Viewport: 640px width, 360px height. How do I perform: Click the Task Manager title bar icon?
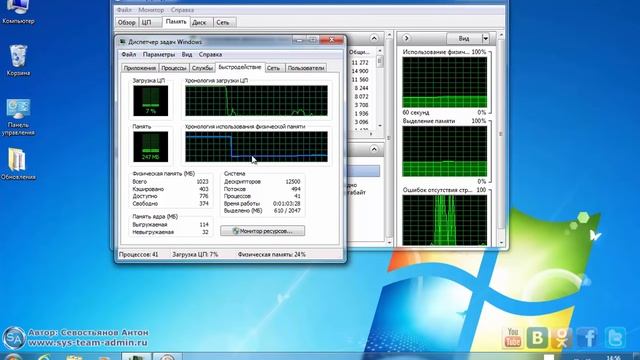(122, 42)
